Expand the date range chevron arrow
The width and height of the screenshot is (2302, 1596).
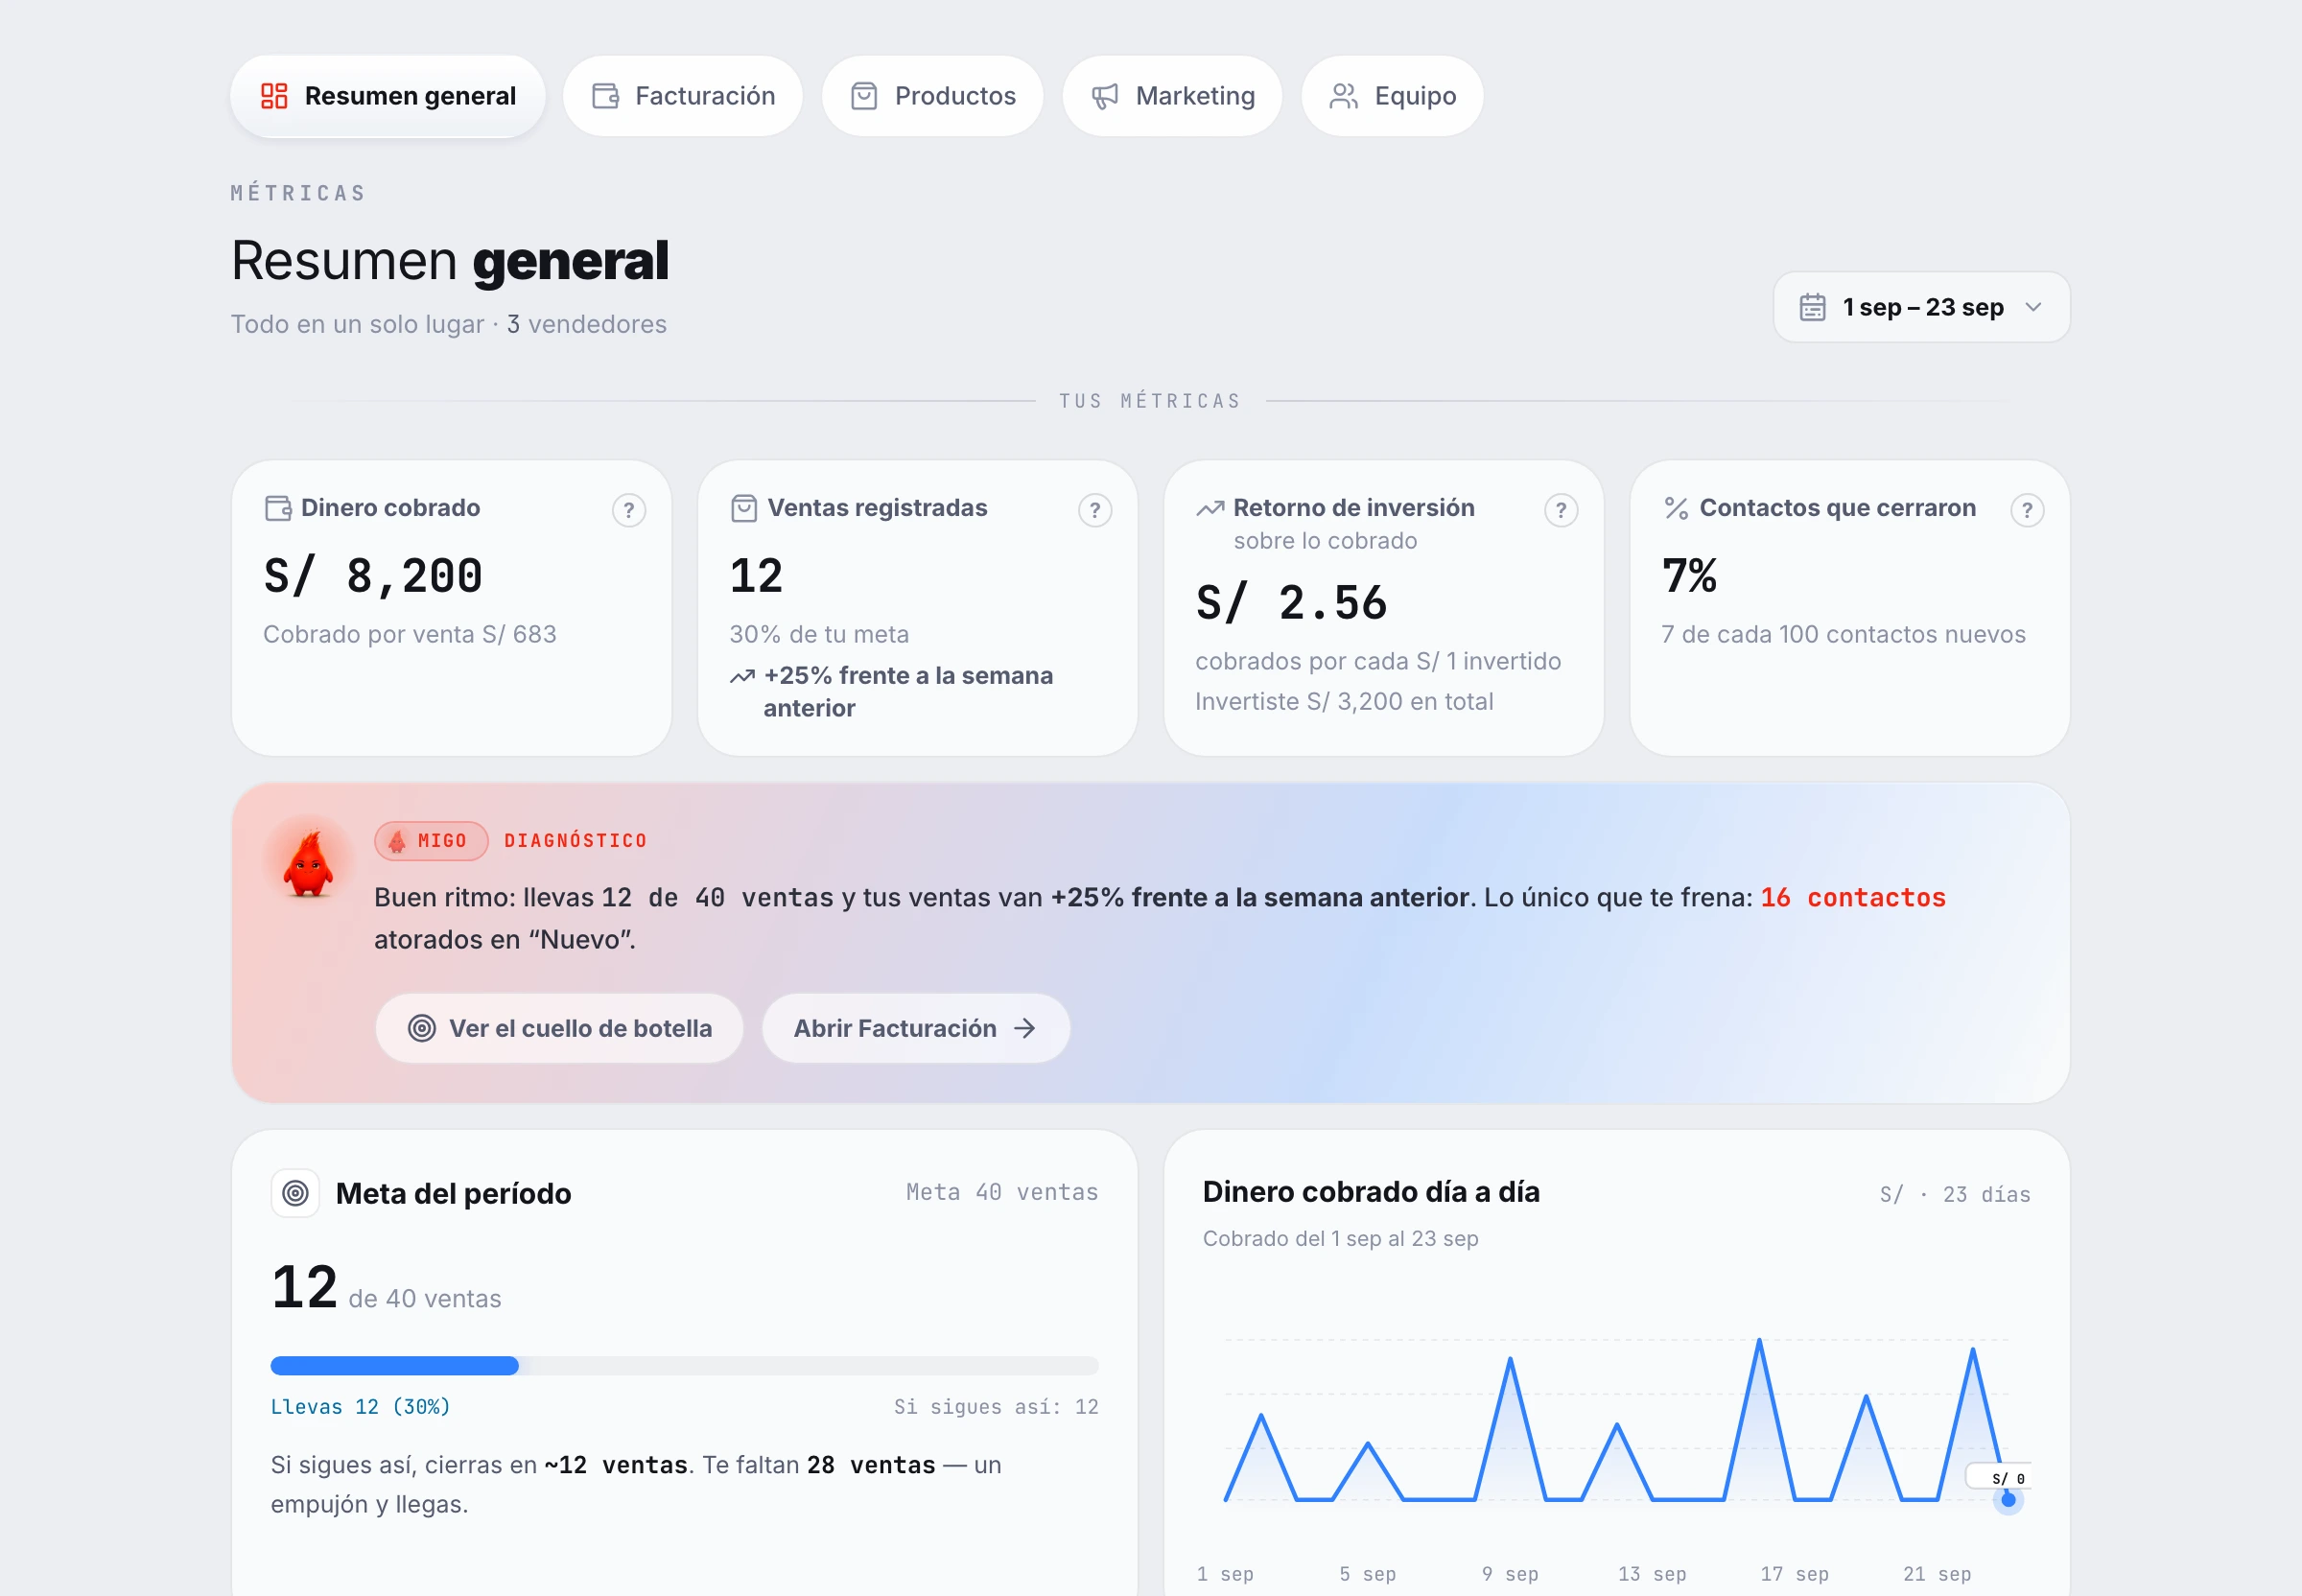2033,307
